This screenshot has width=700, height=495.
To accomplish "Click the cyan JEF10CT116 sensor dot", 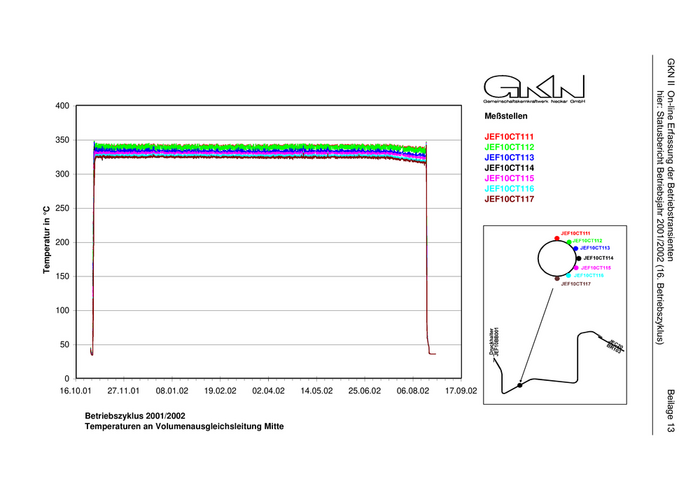I will (568, 275).
